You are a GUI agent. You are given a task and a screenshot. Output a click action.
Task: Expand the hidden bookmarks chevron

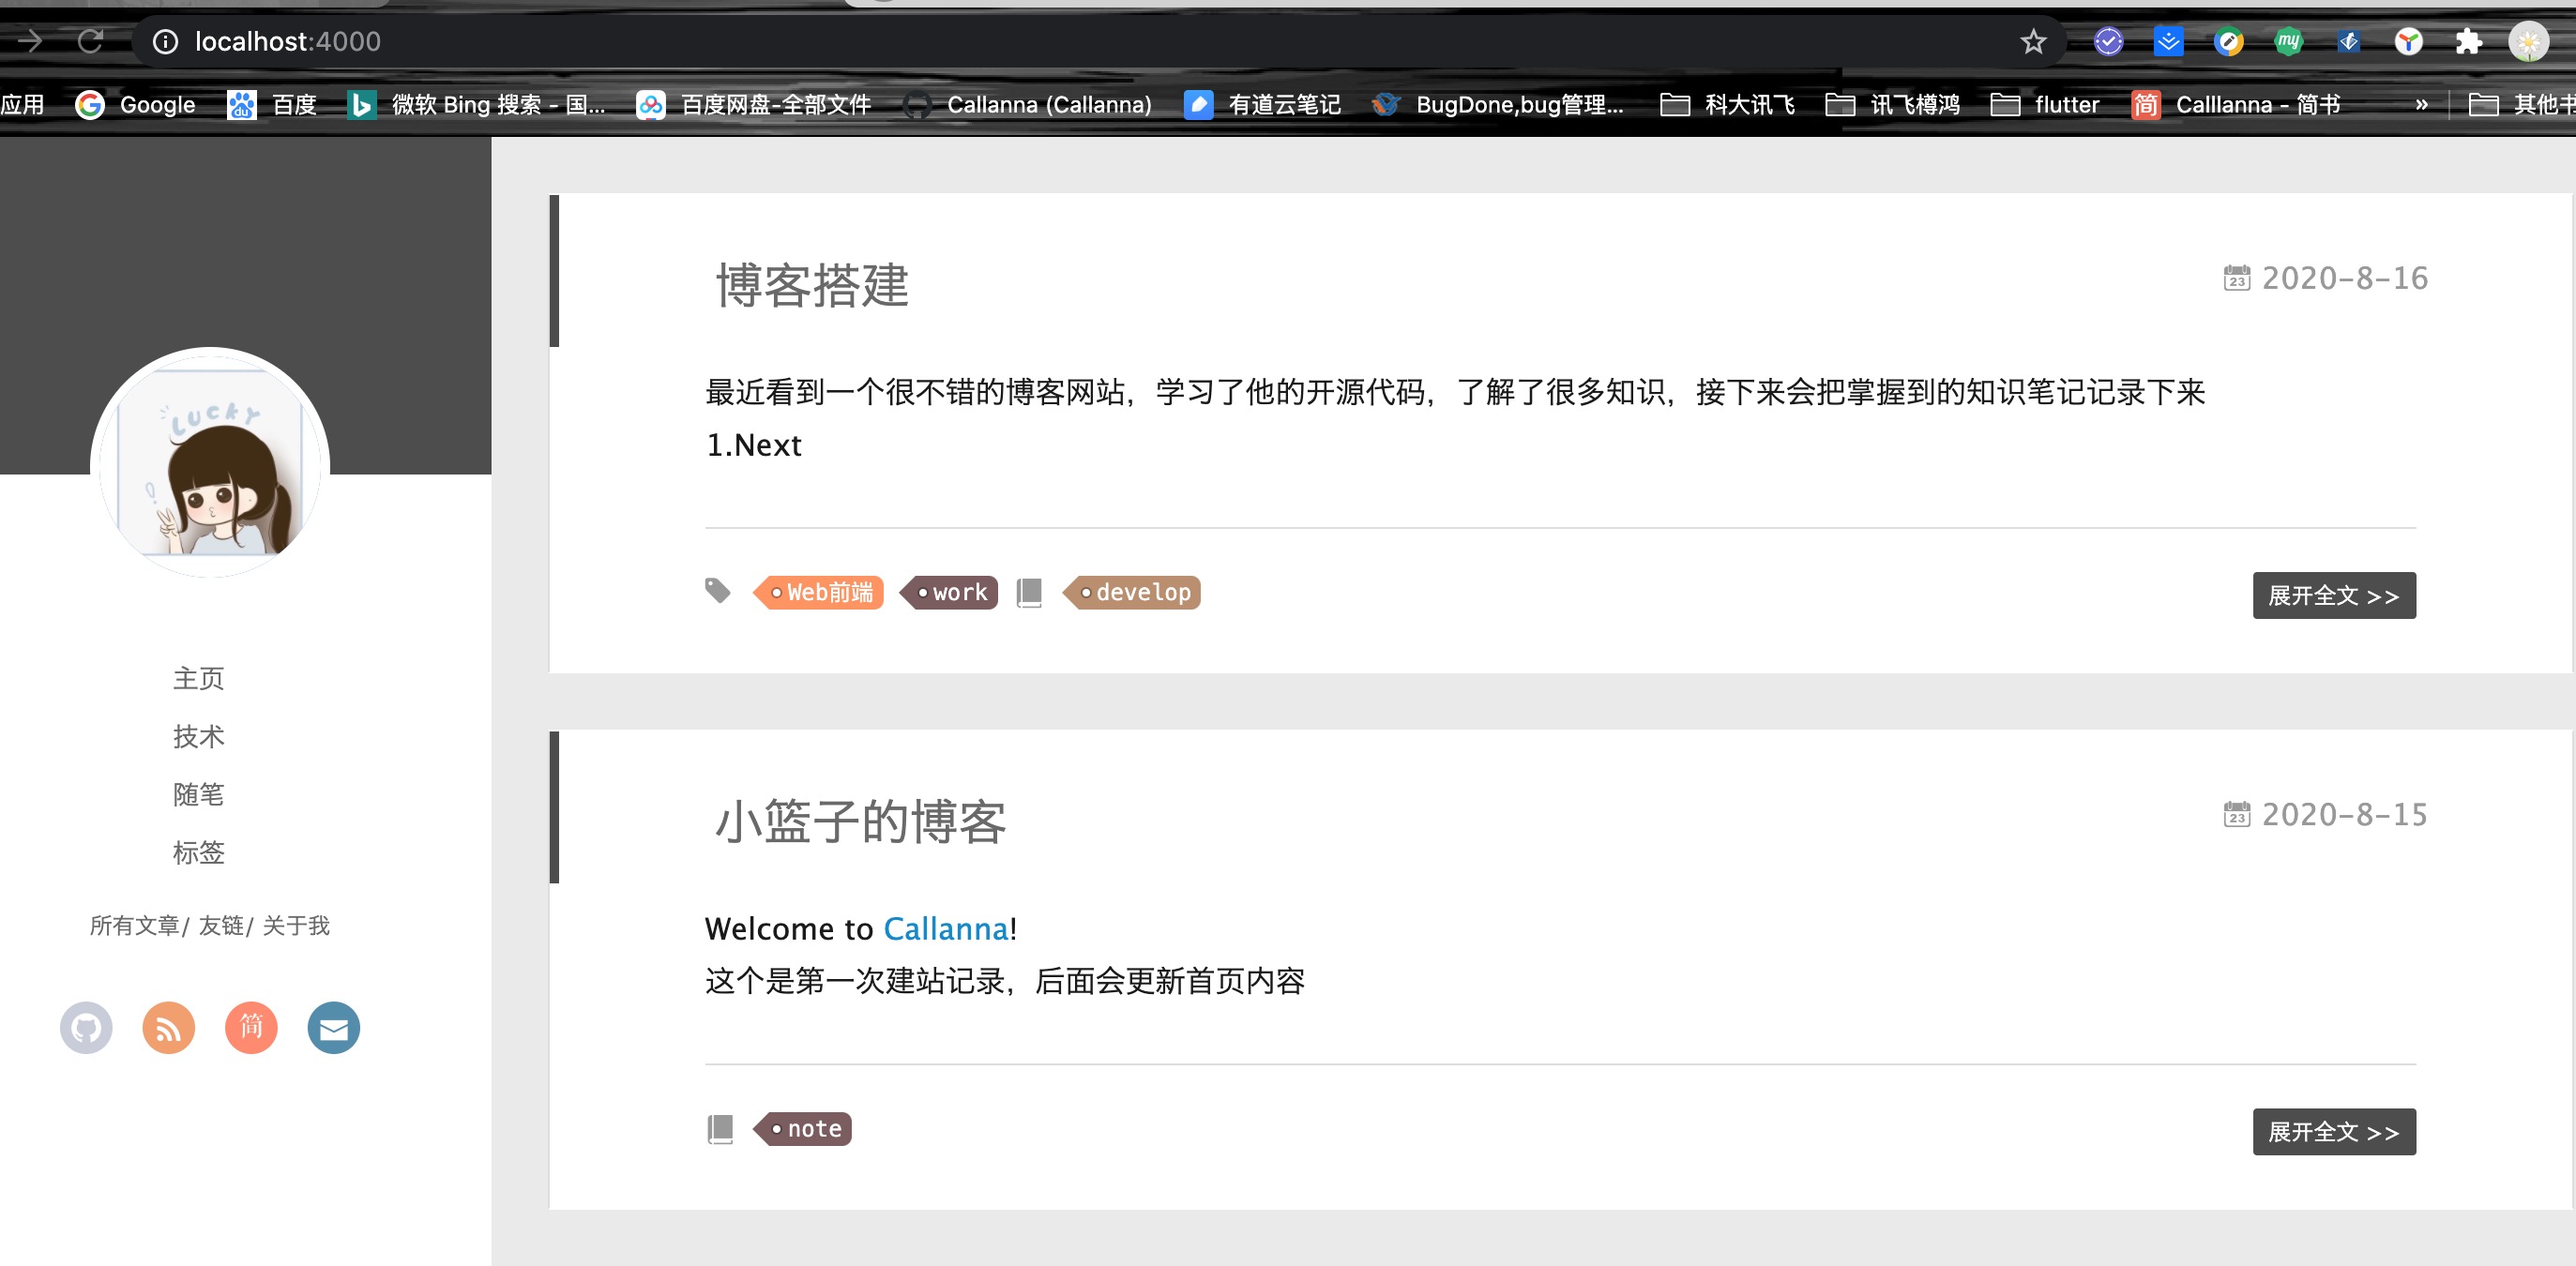coord(2421,104)
